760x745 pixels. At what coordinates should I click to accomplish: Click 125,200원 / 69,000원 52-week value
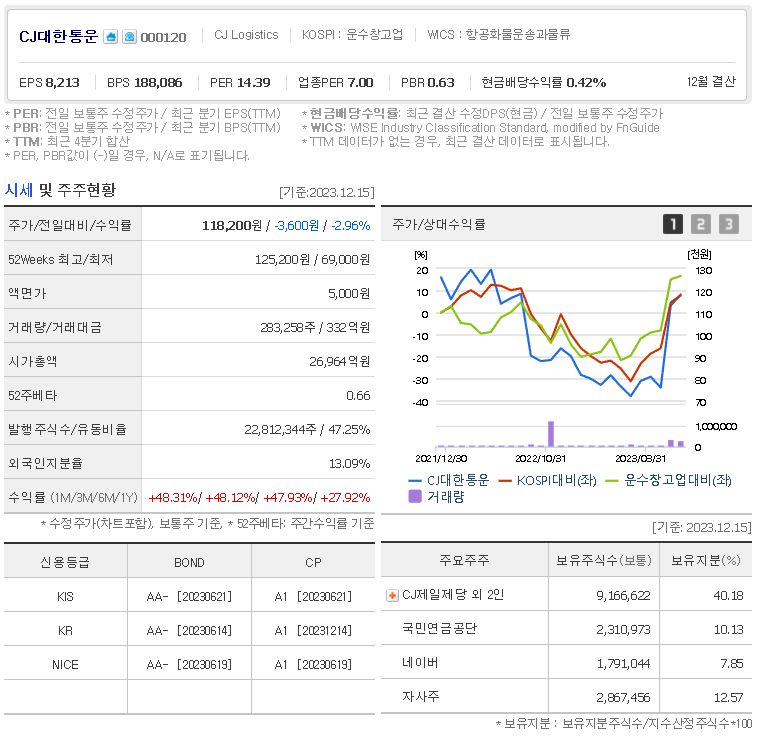[313, 260]
